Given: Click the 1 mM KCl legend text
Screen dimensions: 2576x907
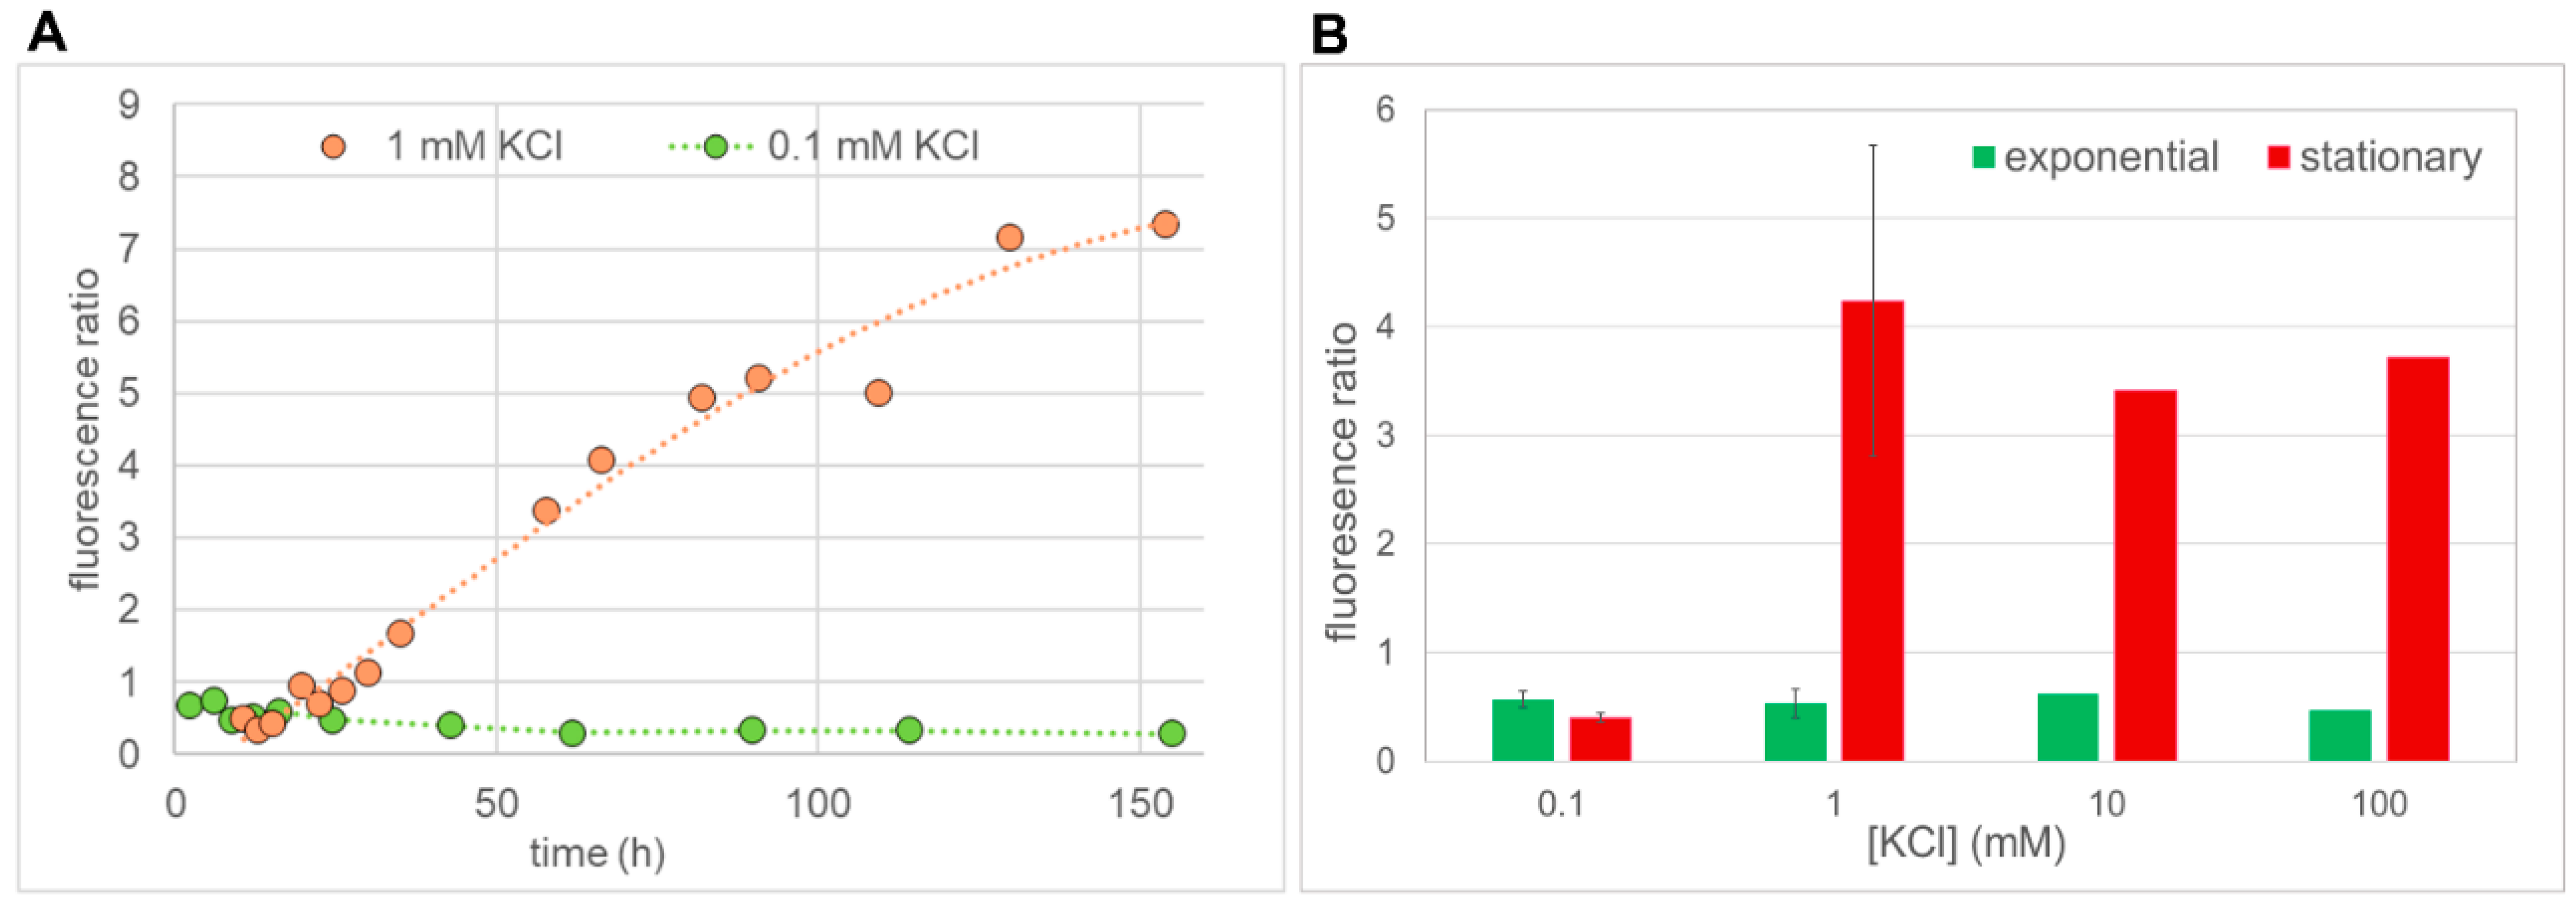Looking at the screenshot, I should (x=474, y=147).
